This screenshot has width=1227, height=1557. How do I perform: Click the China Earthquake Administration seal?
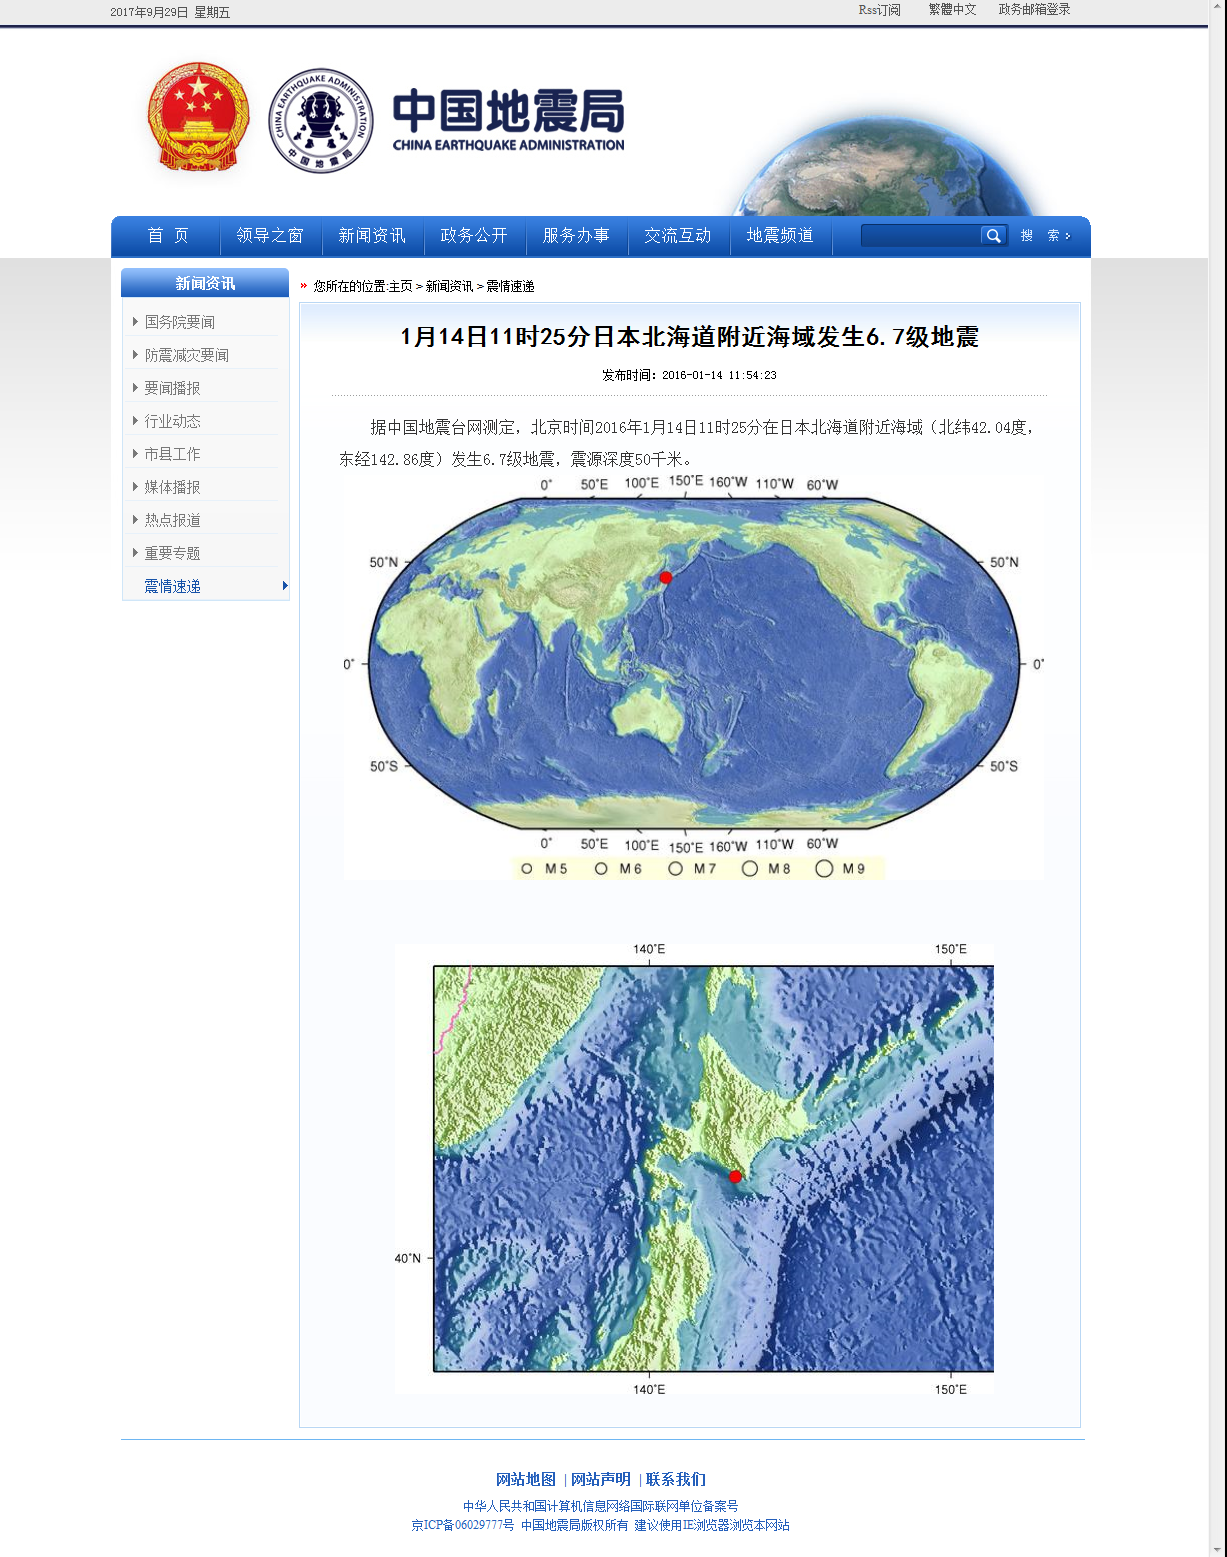coord(320,120)
